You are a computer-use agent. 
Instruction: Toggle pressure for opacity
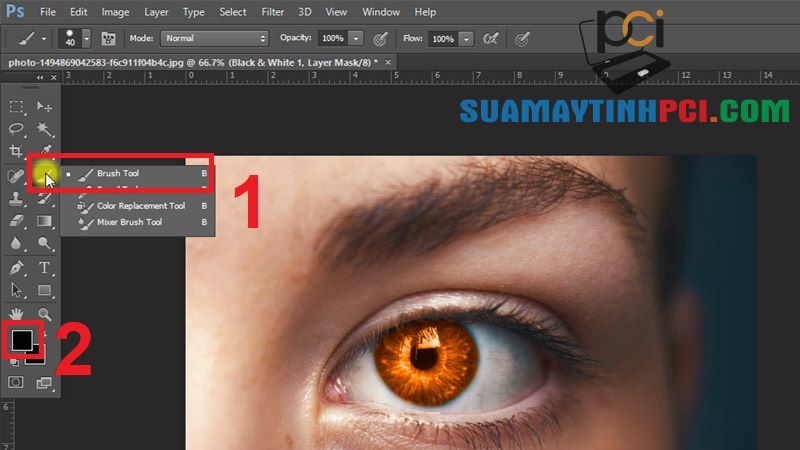[x=380, y=39]
